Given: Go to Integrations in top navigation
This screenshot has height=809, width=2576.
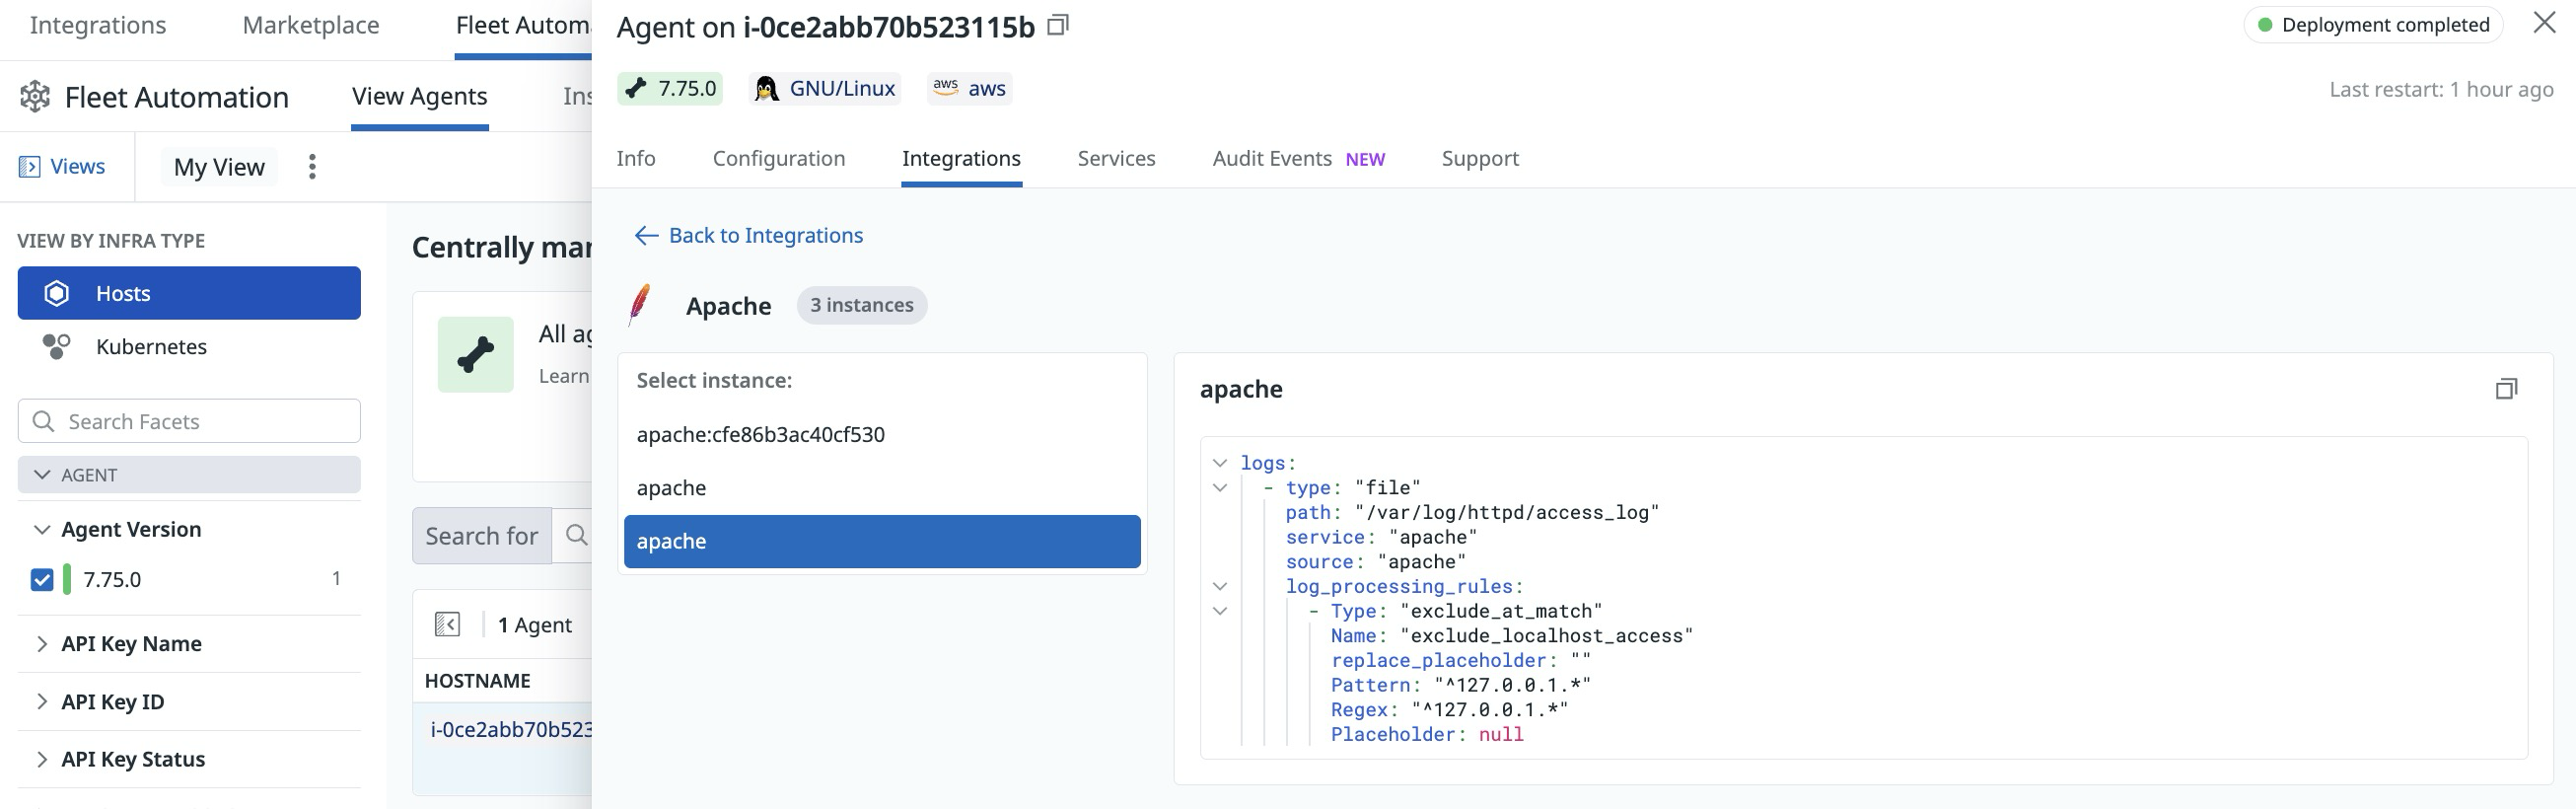Looking at the screenshot, I should [x=98, y=25].
